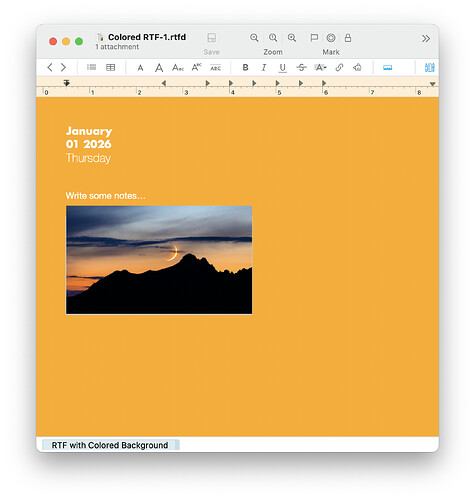Click the zoom in magnifier
The width and height of the screenshot is (475, 500).
pyautogui.click(x=292, y=38)
